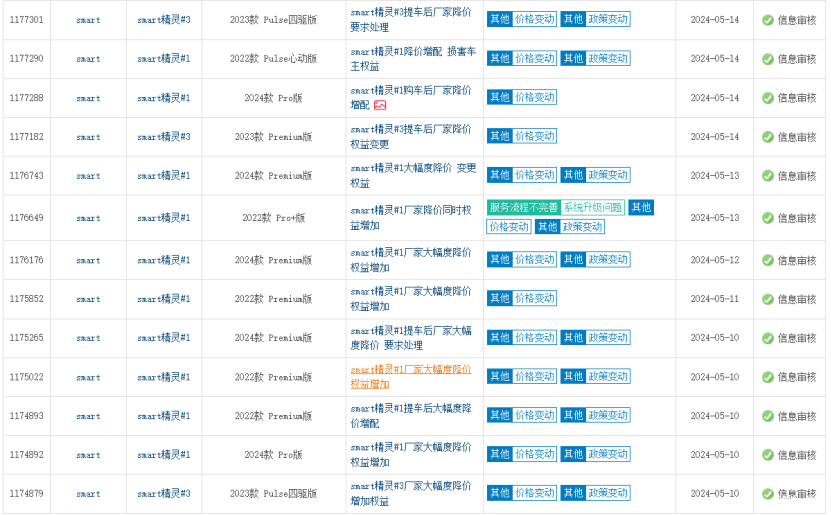
Task: Open complaint titled smart精灵#1降价增配 损害车主权益
Action: click(410, 59)
